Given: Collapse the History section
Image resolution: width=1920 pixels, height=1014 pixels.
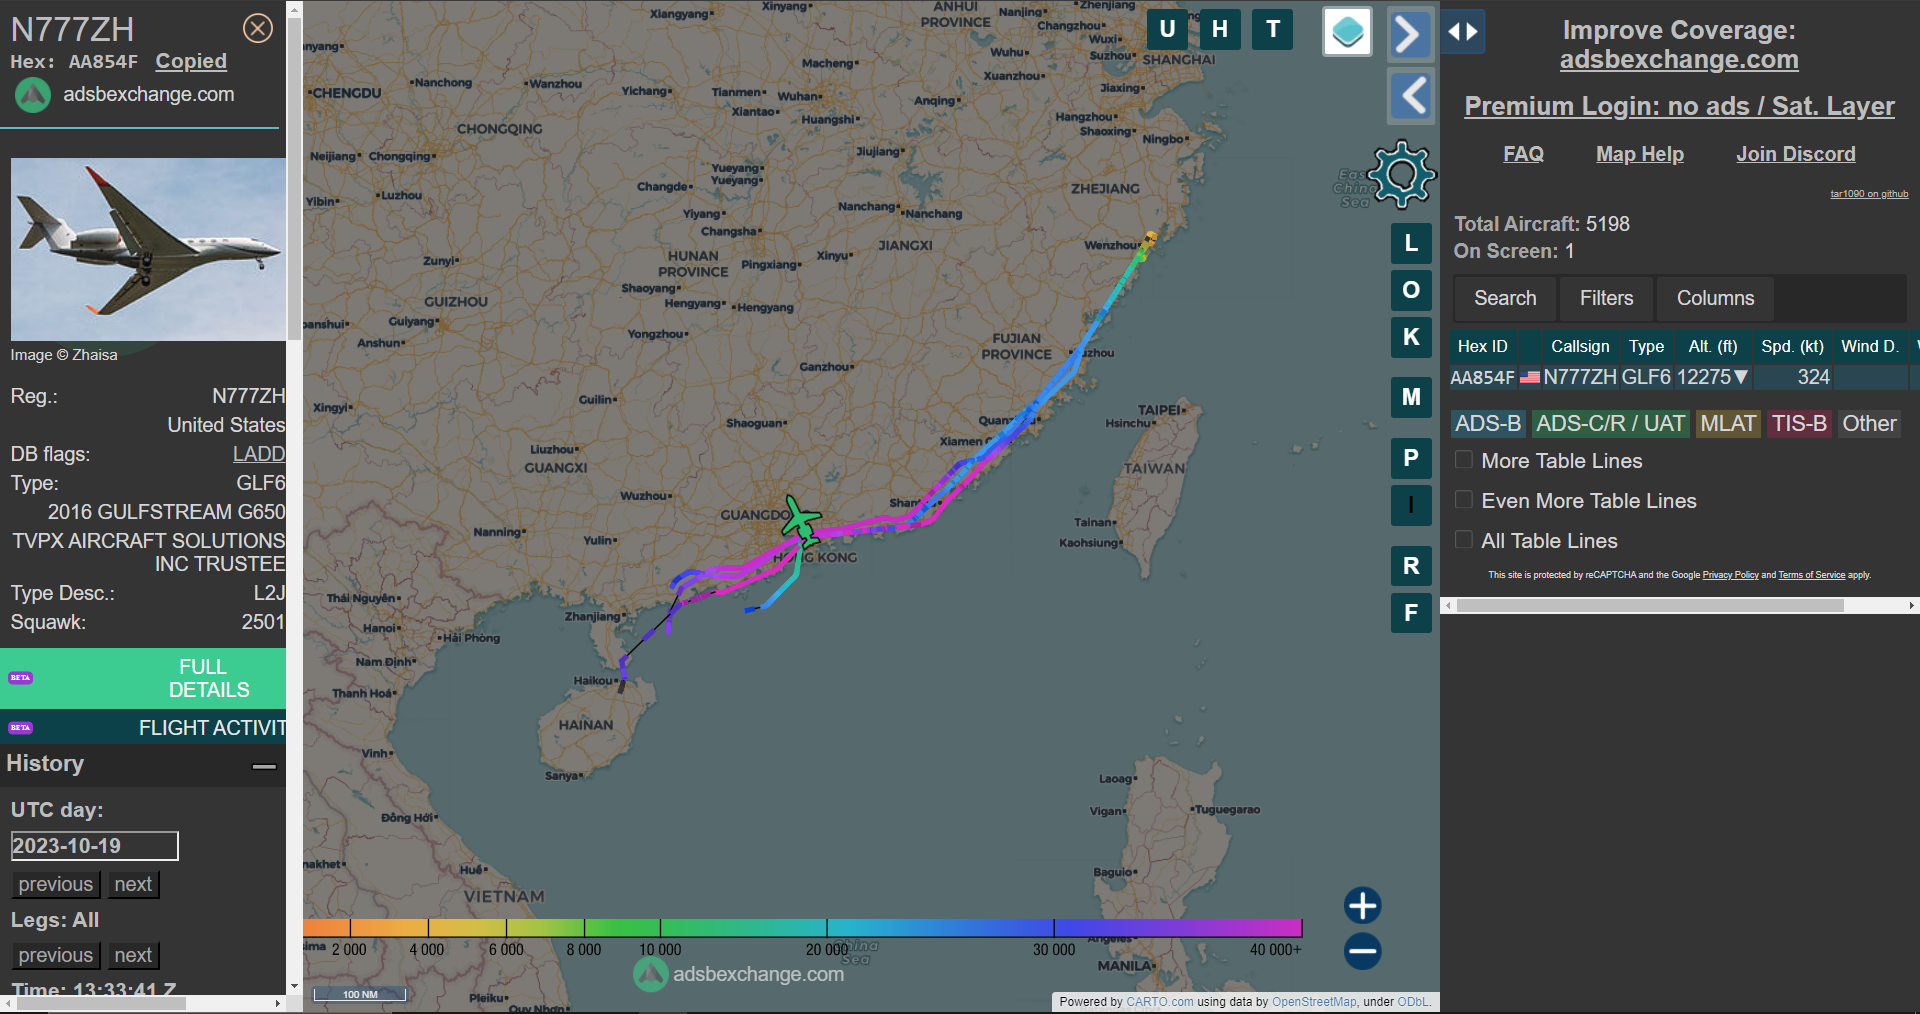Looking at the screenshot, I should click(x=264, y=766).
